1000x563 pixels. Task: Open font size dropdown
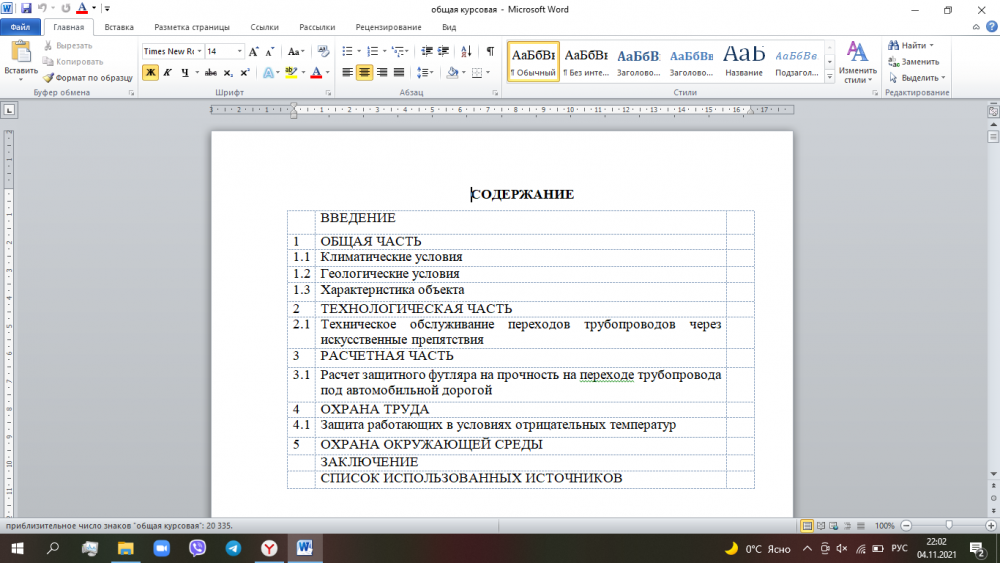(x=240, y=51)
